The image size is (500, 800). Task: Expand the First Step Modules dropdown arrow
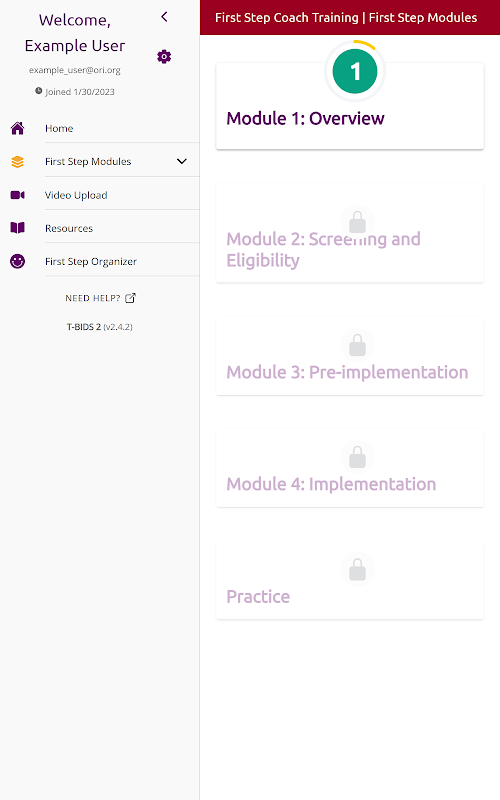[182, 161]
